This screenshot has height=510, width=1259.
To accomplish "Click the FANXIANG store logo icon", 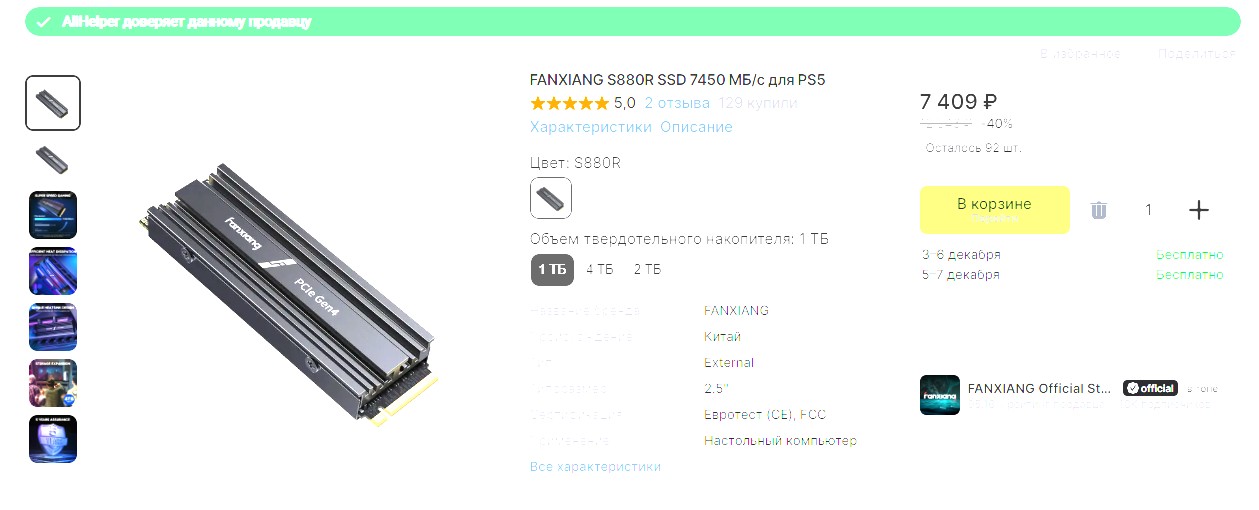I will click(x=939, y=395).
